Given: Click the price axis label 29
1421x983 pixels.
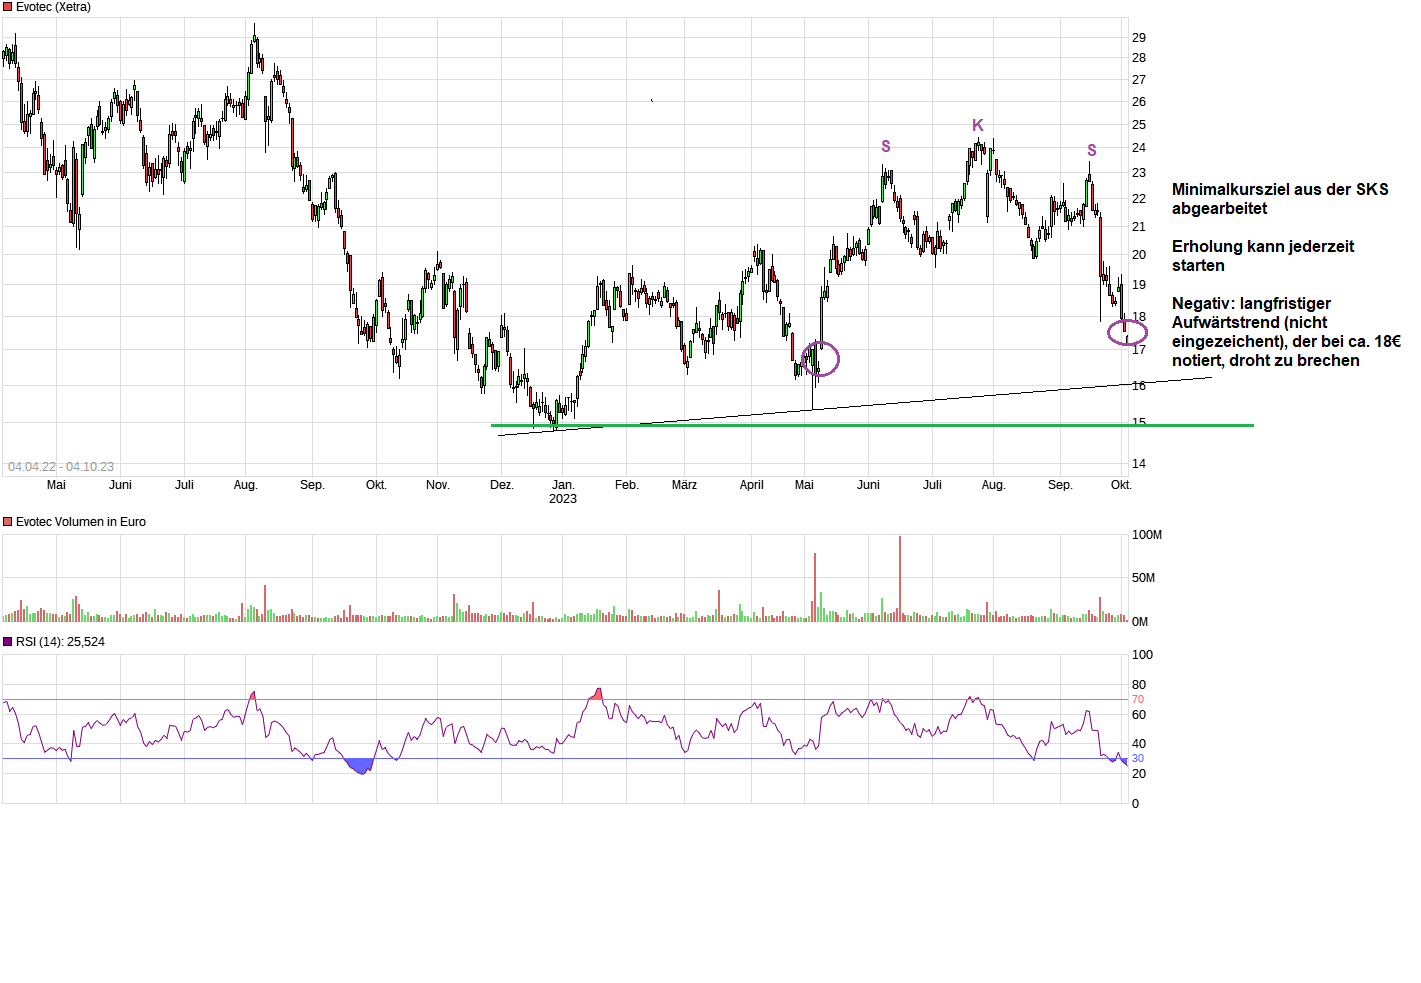Looking at the screenshot, I should tap(1139, 38).
